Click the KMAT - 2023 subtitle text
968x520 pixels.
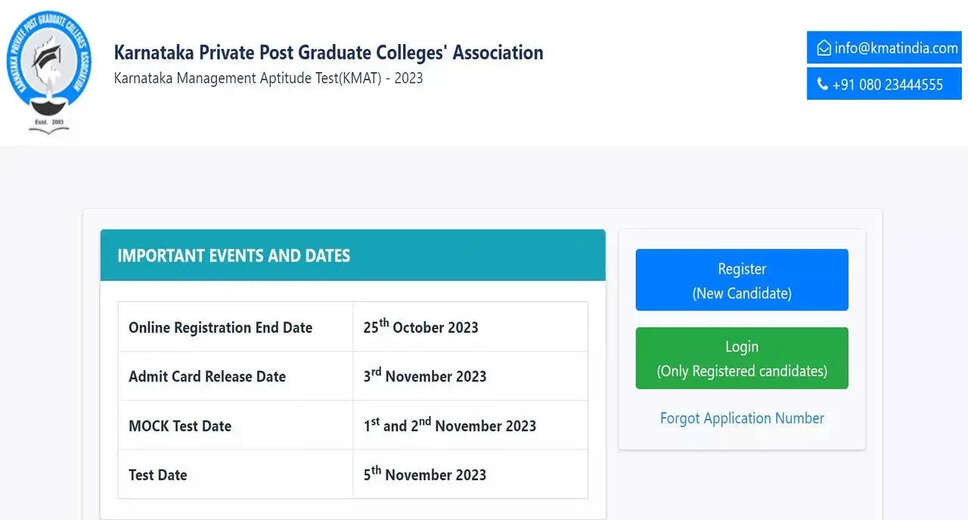coord(268,78)
